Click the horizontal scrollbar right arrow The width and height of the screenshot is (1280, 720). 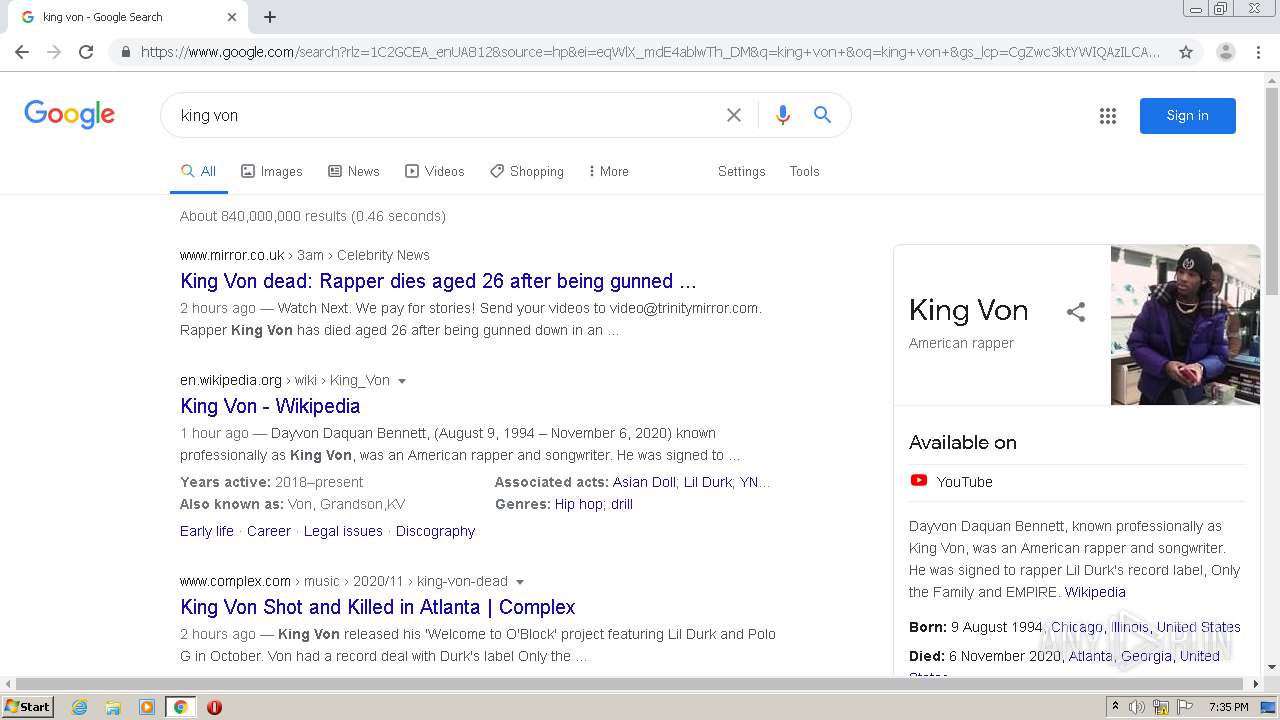click(1257, 684)
